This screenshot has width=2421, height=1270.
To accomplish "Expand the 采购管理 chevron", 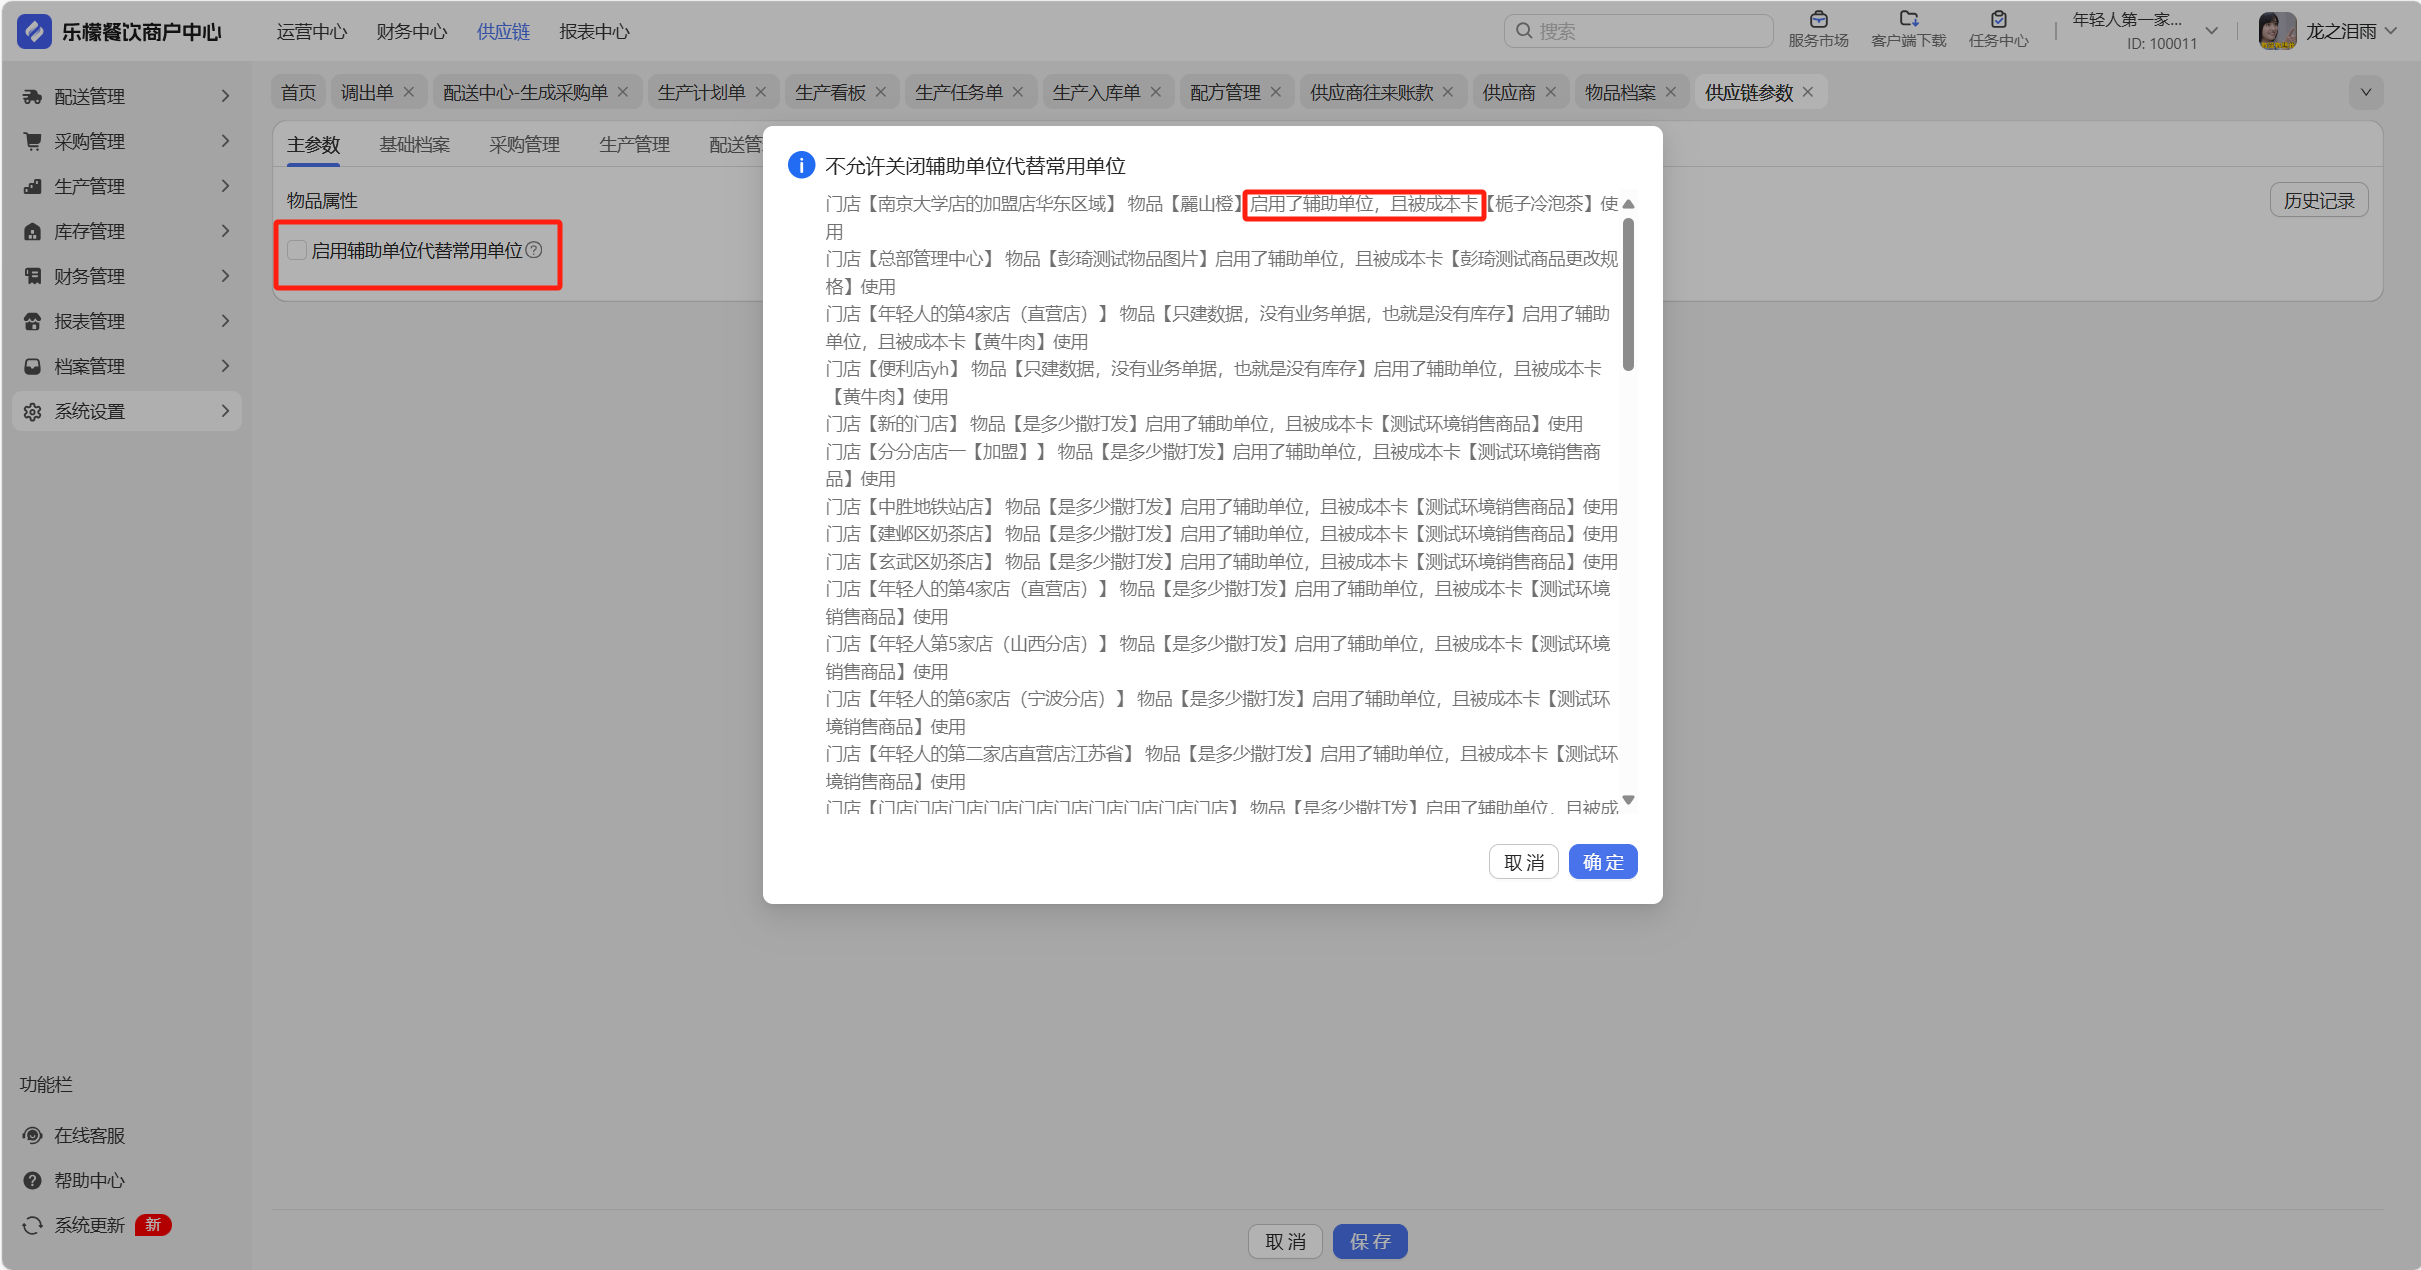I will (225, 141).
